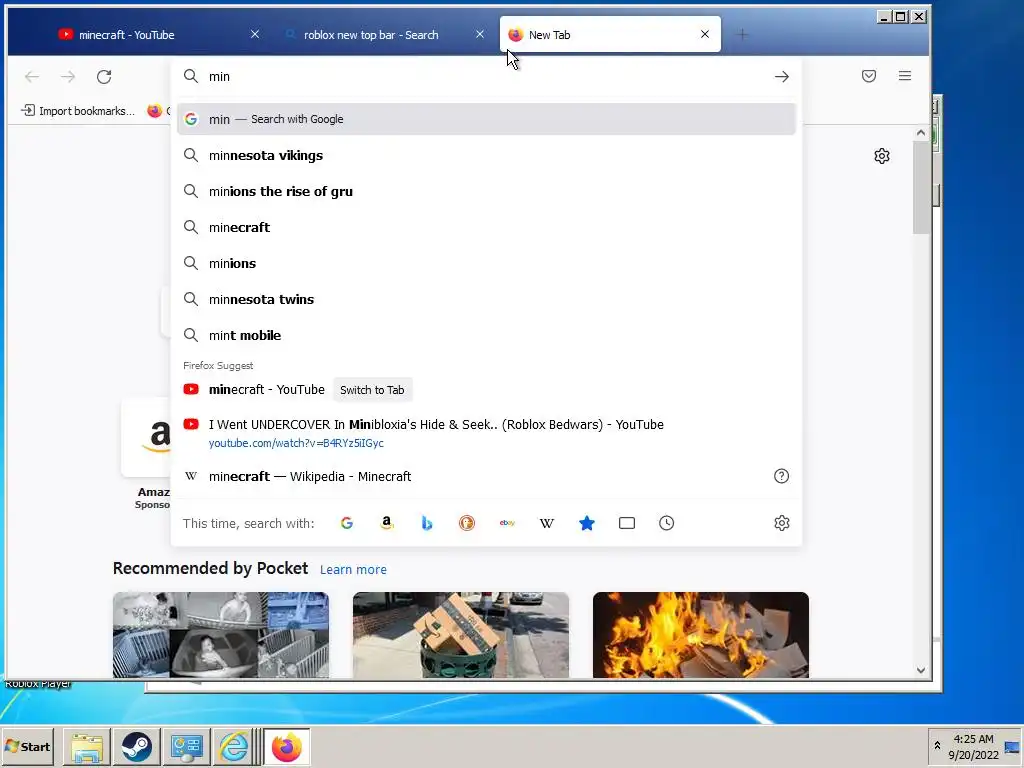Open Pocket story with baby monitor collage
This screenshot has width=1024, height=768.
click(221, 635)
